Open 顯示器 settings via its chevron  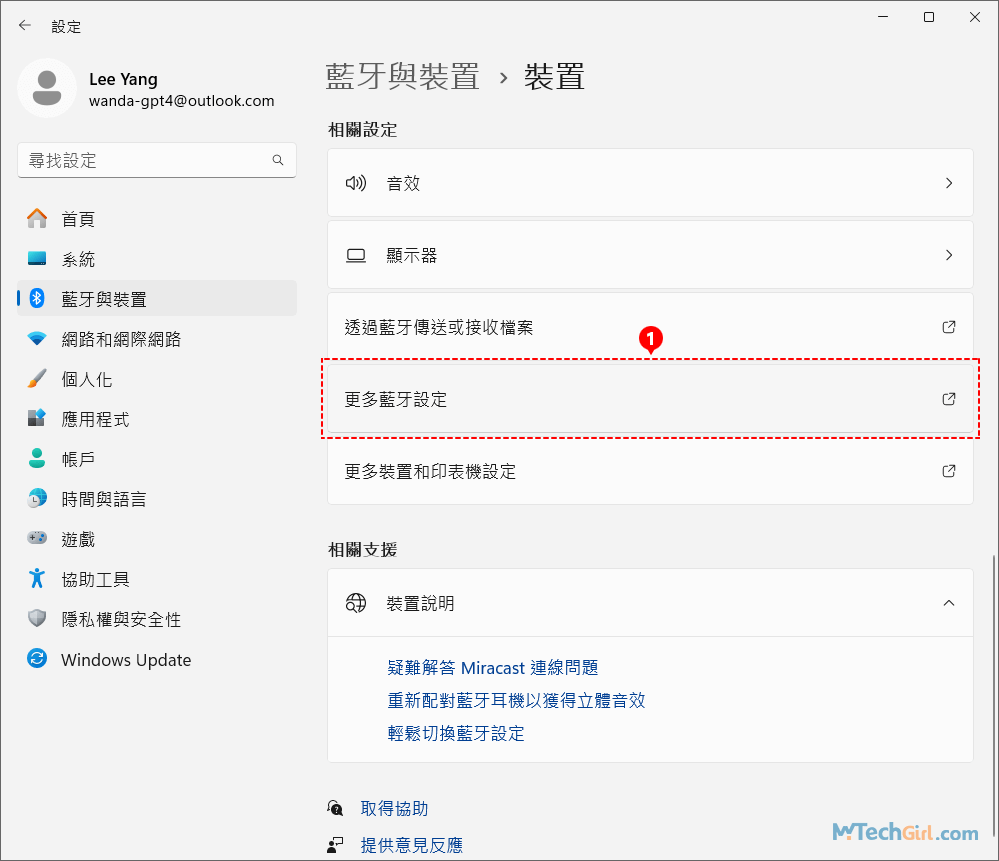(948, 254)
